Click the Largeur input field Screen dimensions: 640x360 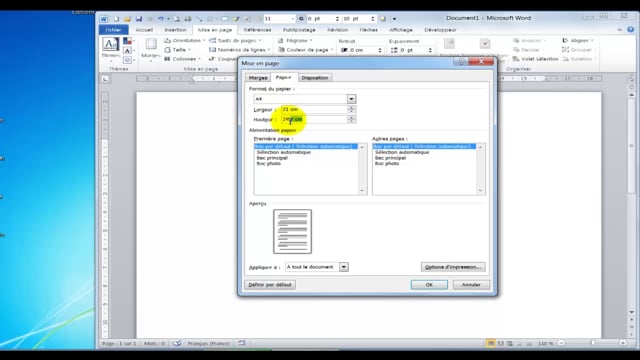point(313,109)
